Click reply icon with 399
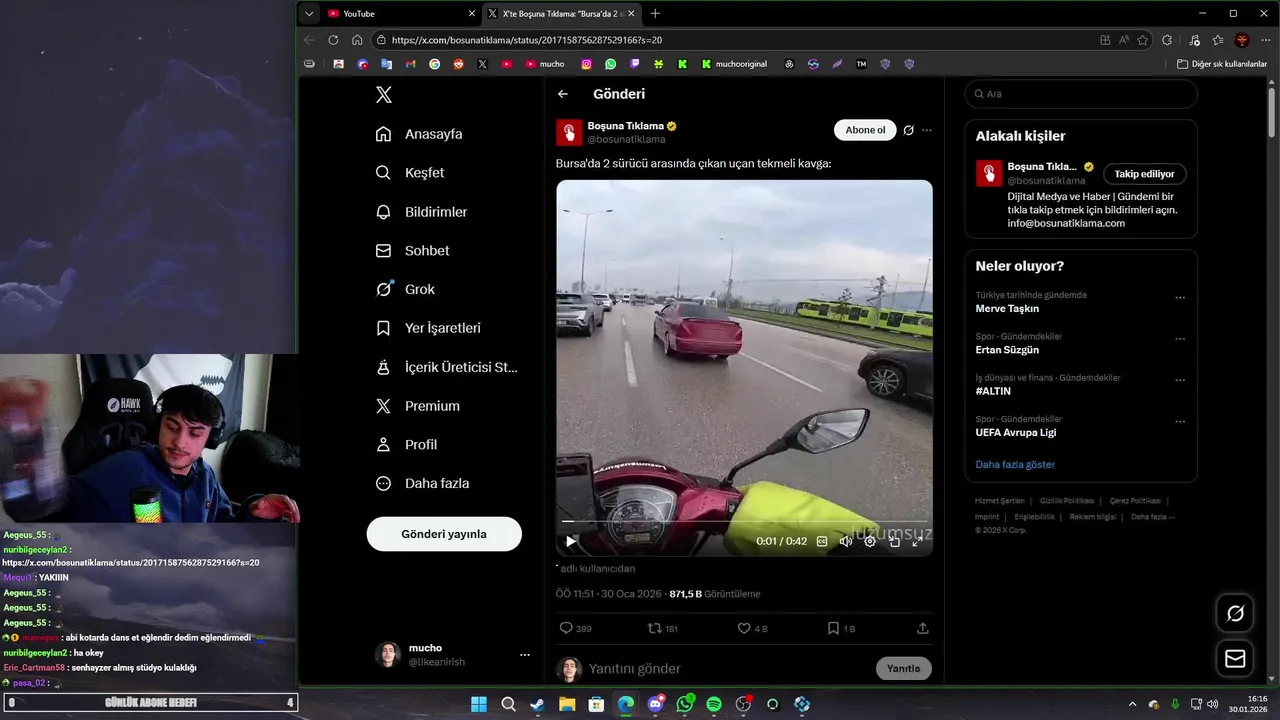The image size is (1280, 720). pos(575,629)
